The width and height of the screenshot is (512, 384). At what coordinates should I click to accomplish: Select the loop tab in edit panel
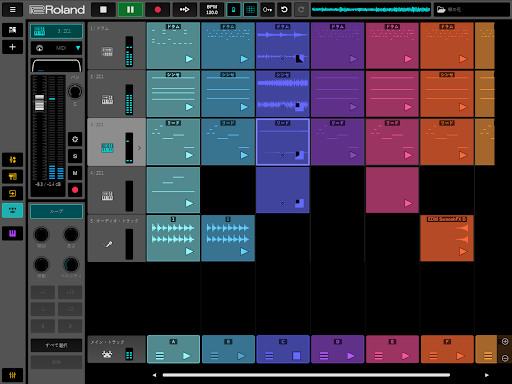56,211
